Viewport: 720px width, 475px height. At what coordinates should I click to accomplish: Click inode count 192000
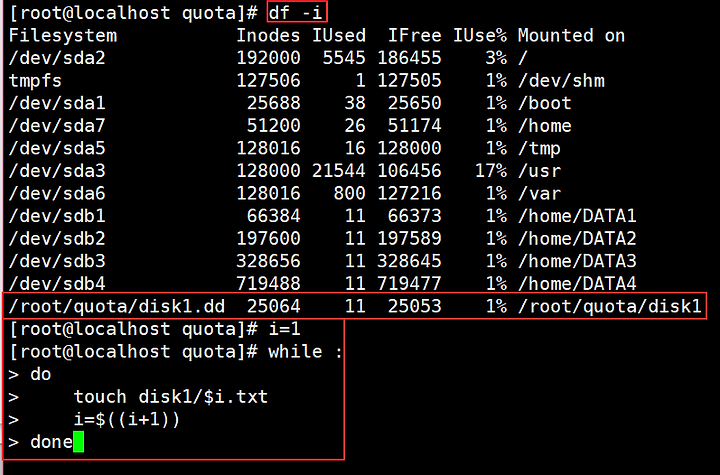point(268,58)
